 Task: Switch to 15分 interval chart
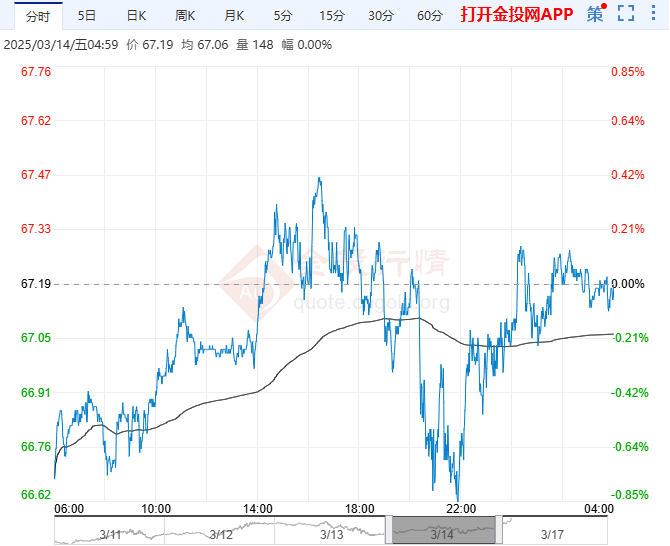pyautogui.click(x=331, y=15)
